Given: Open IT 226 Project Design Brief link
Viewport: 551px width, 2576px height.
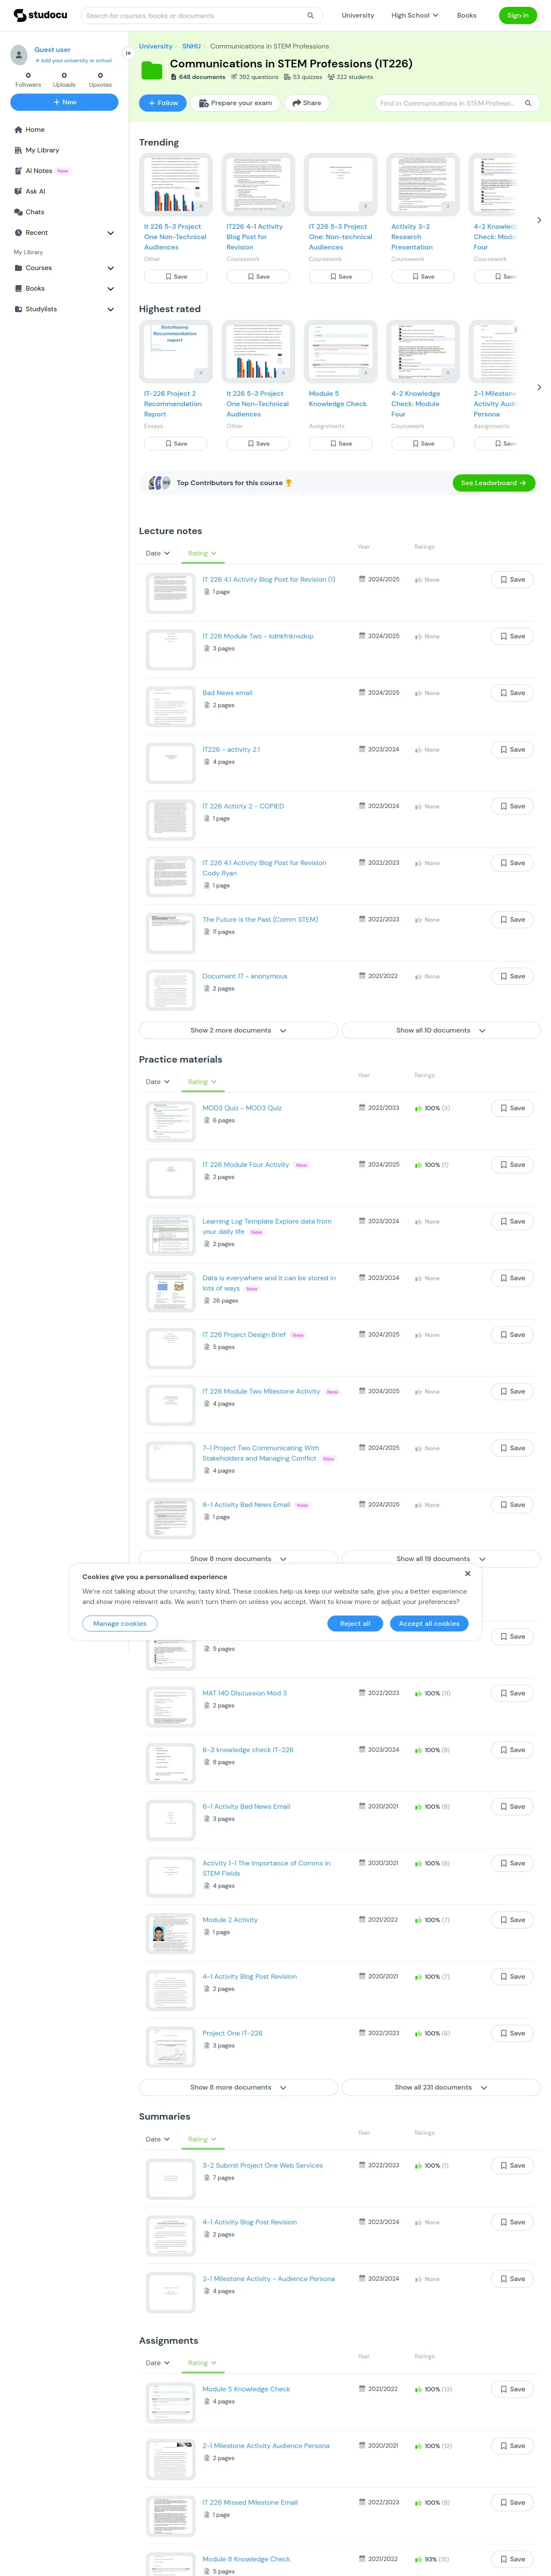Looking at the screenshot, I should tap(244, 1334).
